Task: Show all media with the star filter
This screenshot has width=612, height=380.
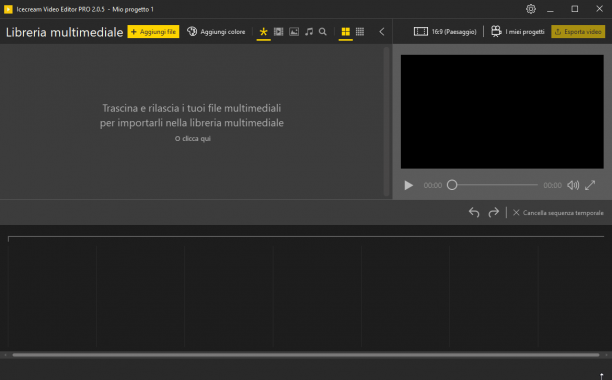Action: coord(263,32)
